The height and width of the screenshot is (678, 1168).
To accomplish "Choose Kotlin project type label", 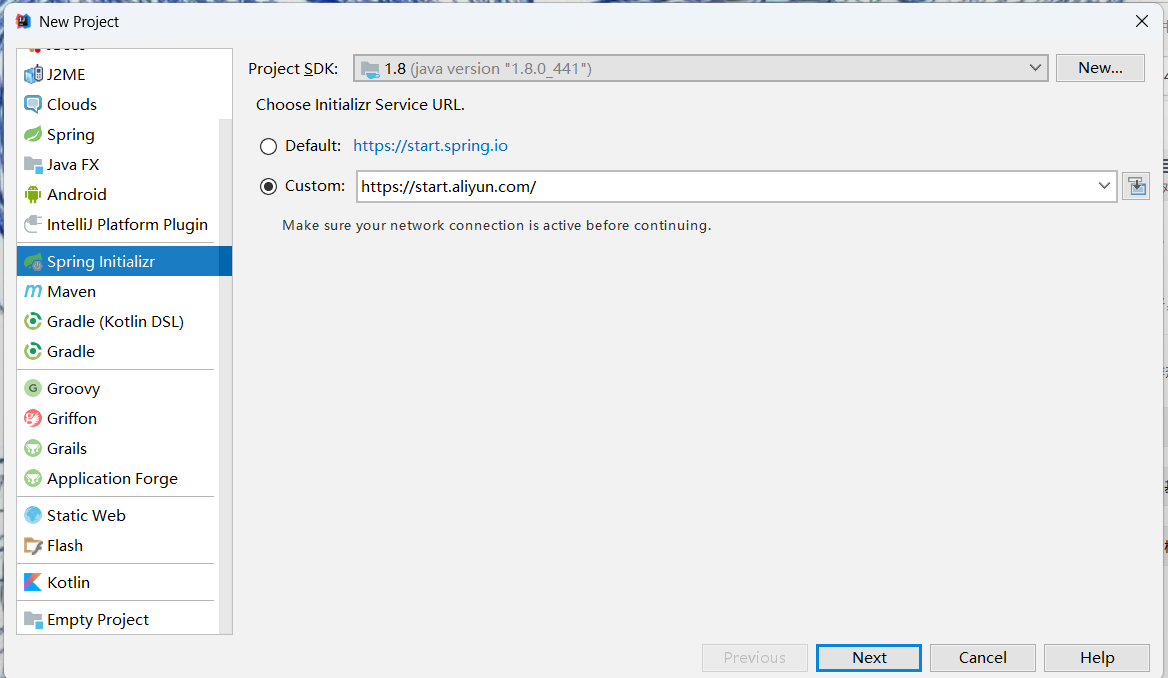I will (x=69, y=583).
